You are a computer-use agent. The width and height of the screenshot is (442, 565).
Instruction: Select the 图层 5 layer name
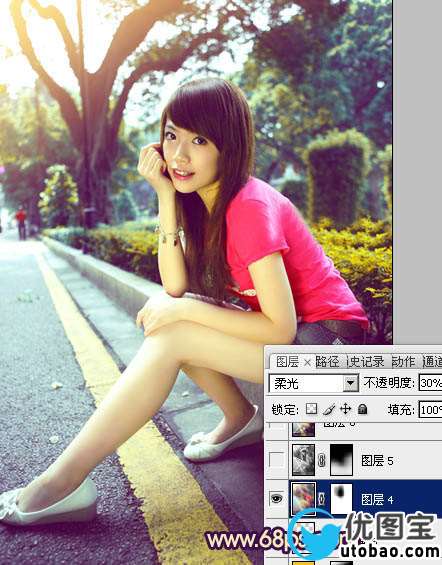click(377, 461)
